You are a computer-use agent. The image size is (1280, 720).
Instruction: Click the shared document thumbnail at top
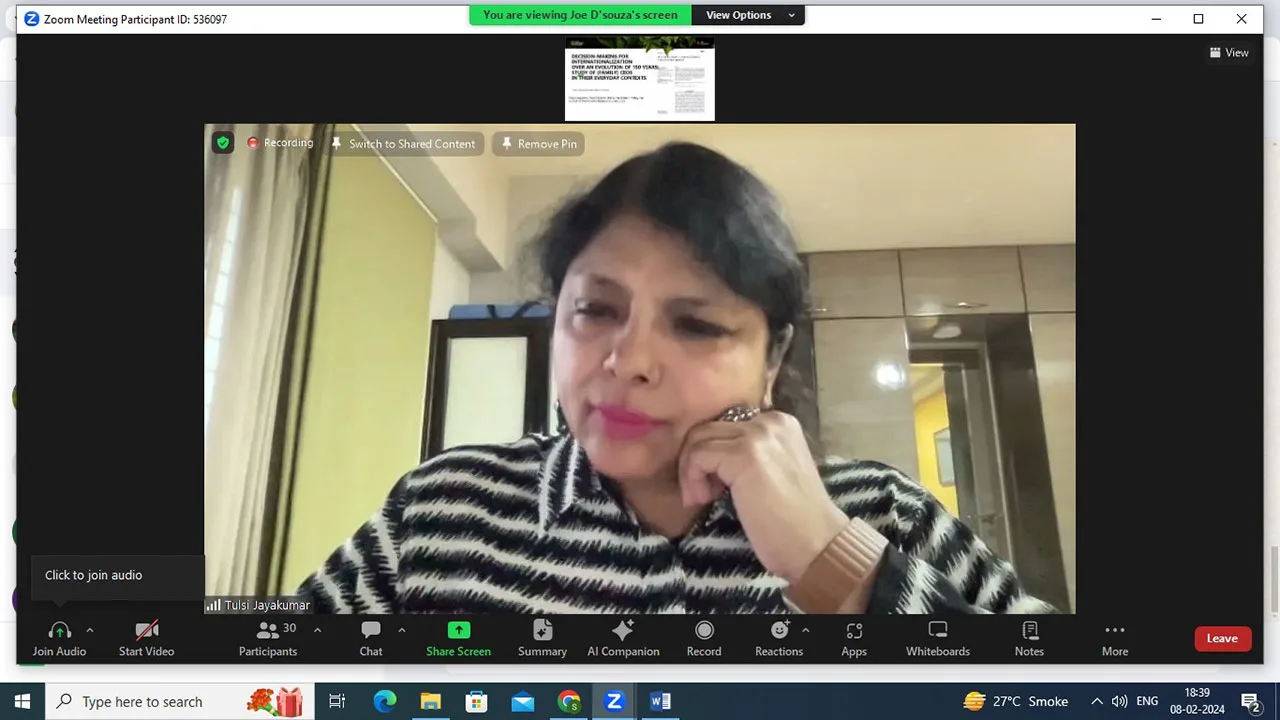tap(640, 80)
